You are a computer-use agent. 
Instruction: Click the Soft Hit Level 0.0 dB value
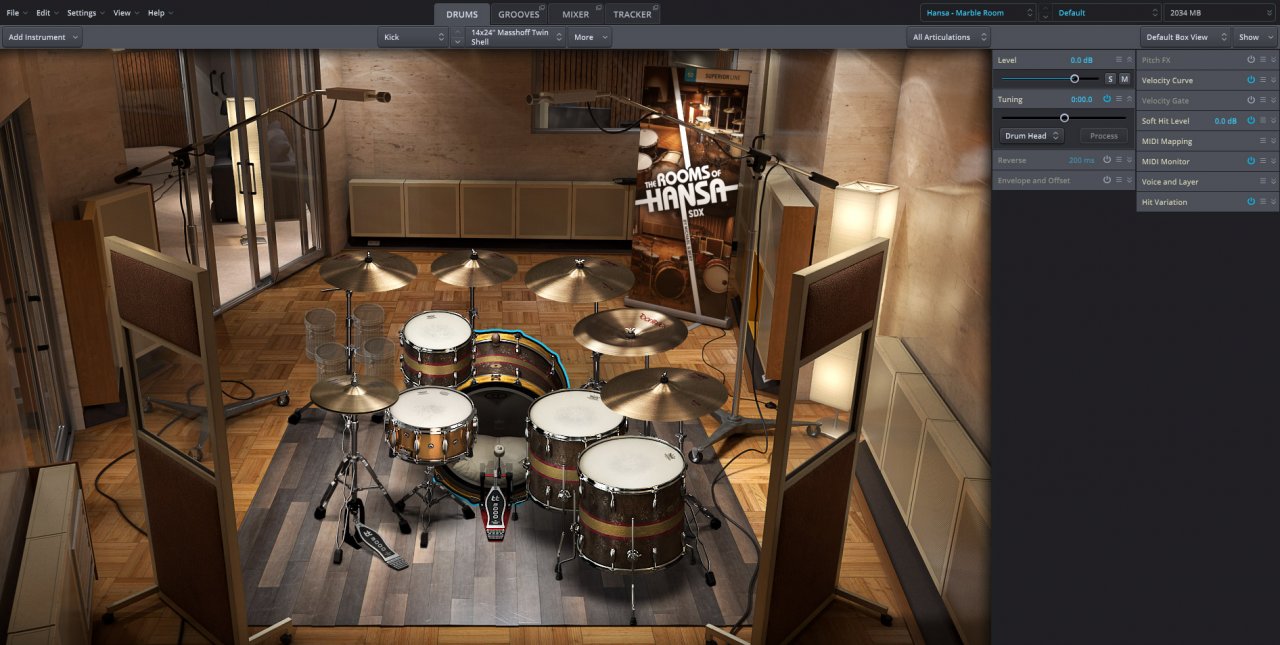point(1226,121)
